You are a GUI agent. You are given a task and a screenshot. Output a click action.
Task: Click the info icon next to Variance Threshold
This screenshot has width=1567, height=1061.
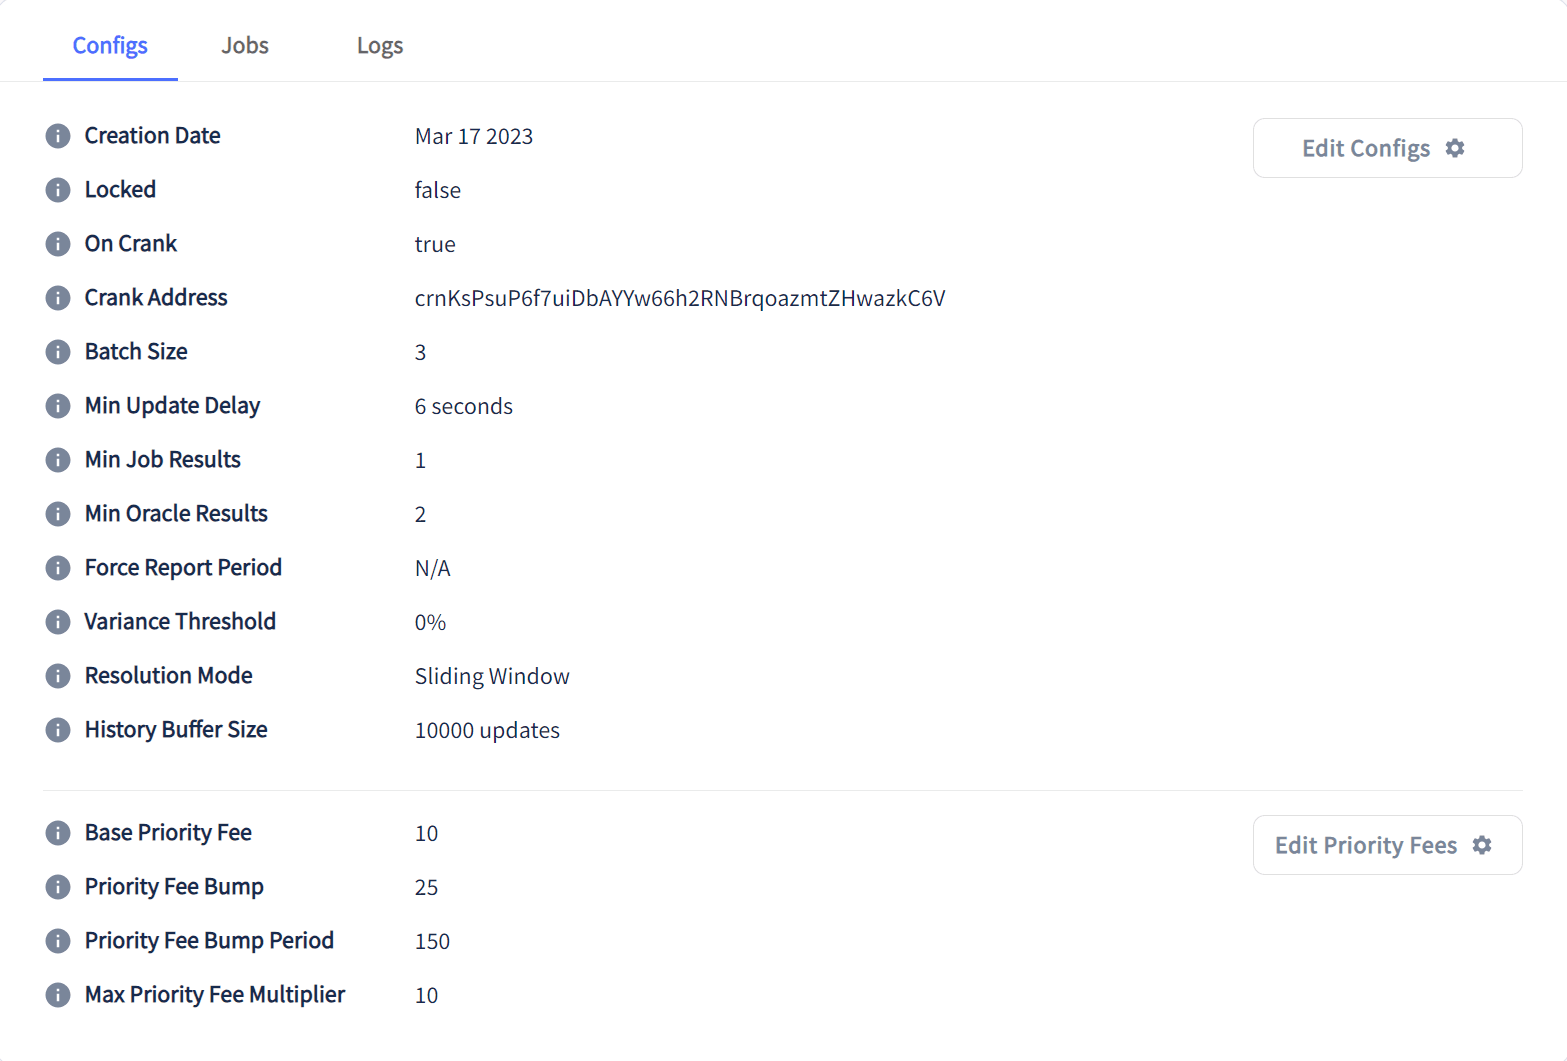tap(57, 621)
